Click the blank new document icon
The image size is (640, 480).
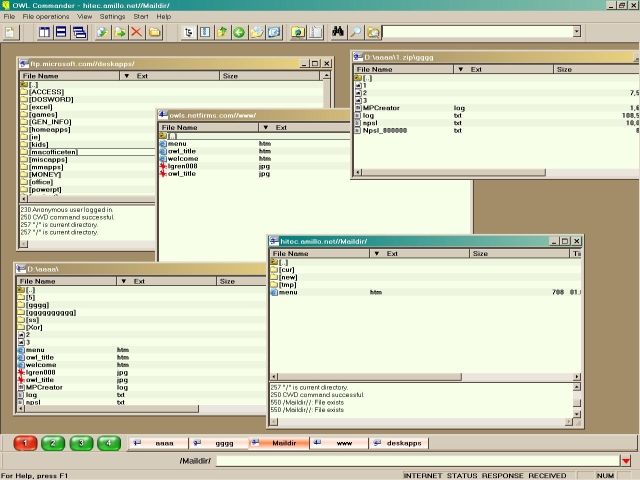tap(11, 32)
